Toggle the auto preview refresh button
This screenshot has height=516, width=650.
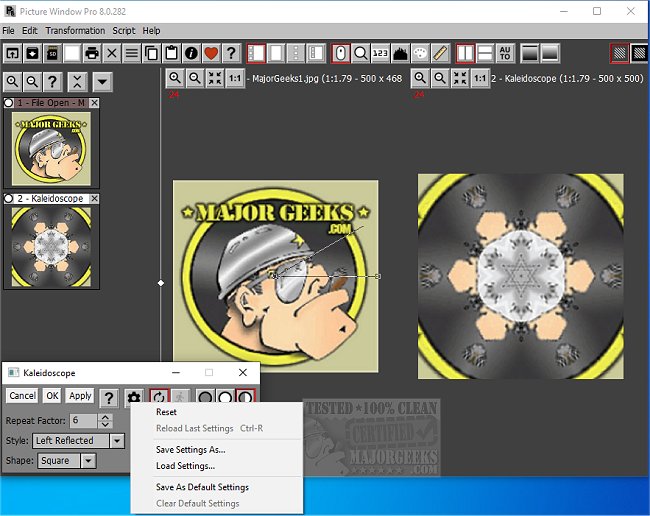click(159, 397)
